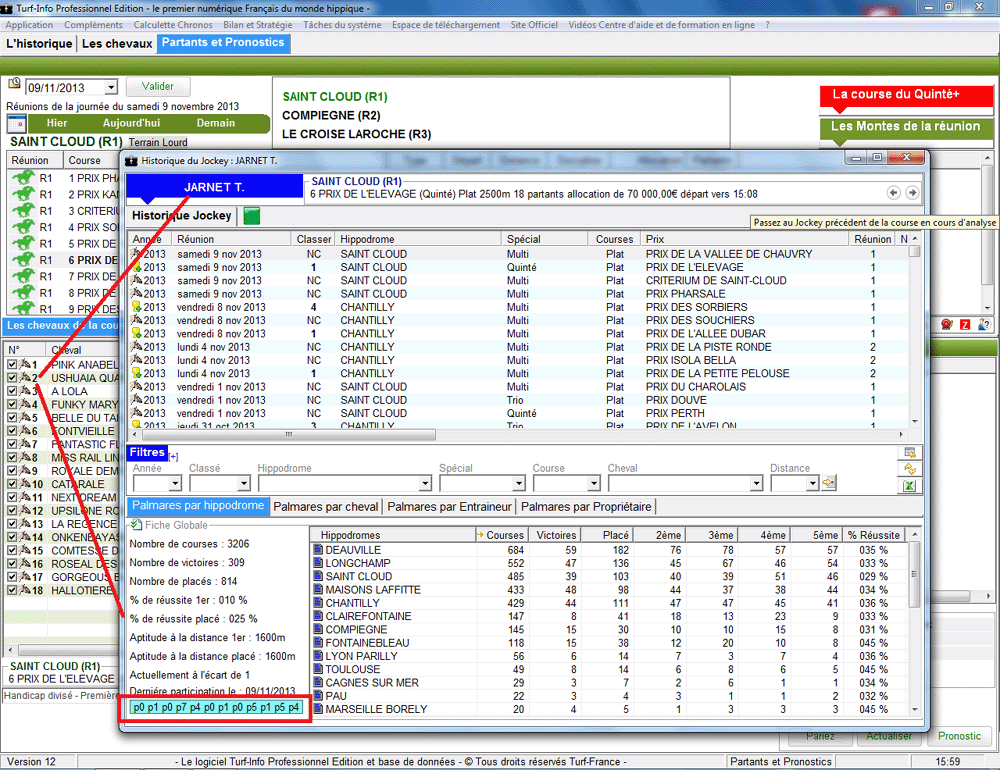Uncheck horse 10 CATARALE checkbox
This screenshot has width=1000, height=770.
[x=12, y=484]
